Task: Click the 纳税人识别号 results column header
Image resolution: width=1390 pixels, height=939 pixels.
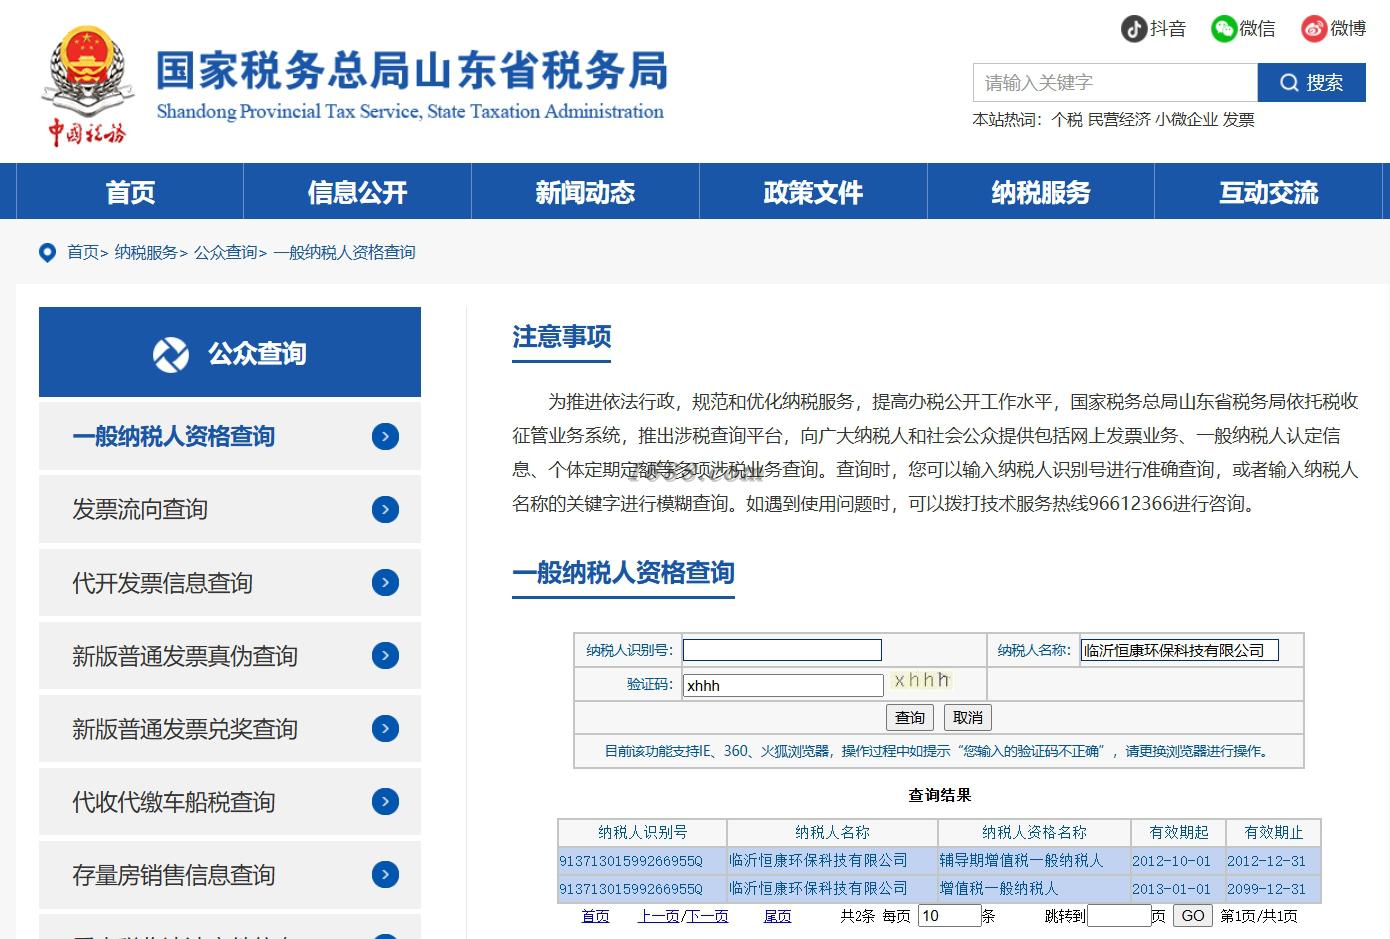Action: tap(642, 832)
